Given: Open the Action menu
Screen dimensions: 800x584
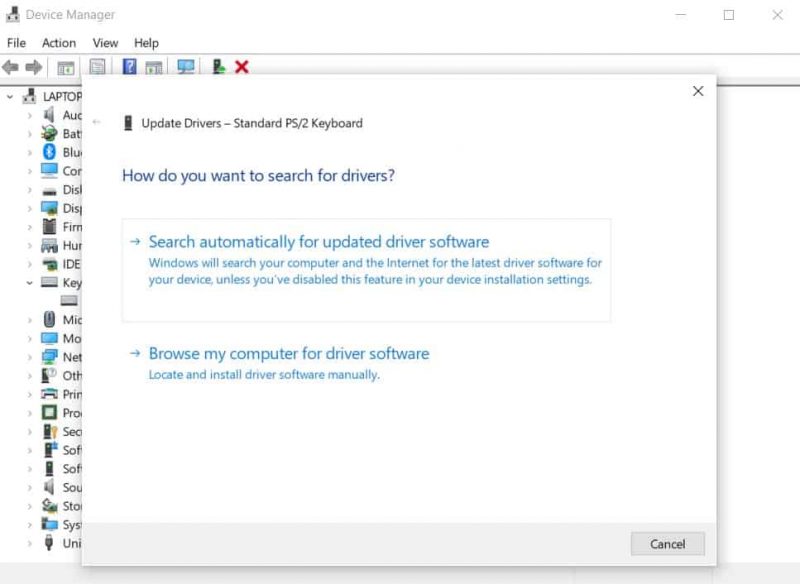Looking at the screenshot, I should [58, 42].
